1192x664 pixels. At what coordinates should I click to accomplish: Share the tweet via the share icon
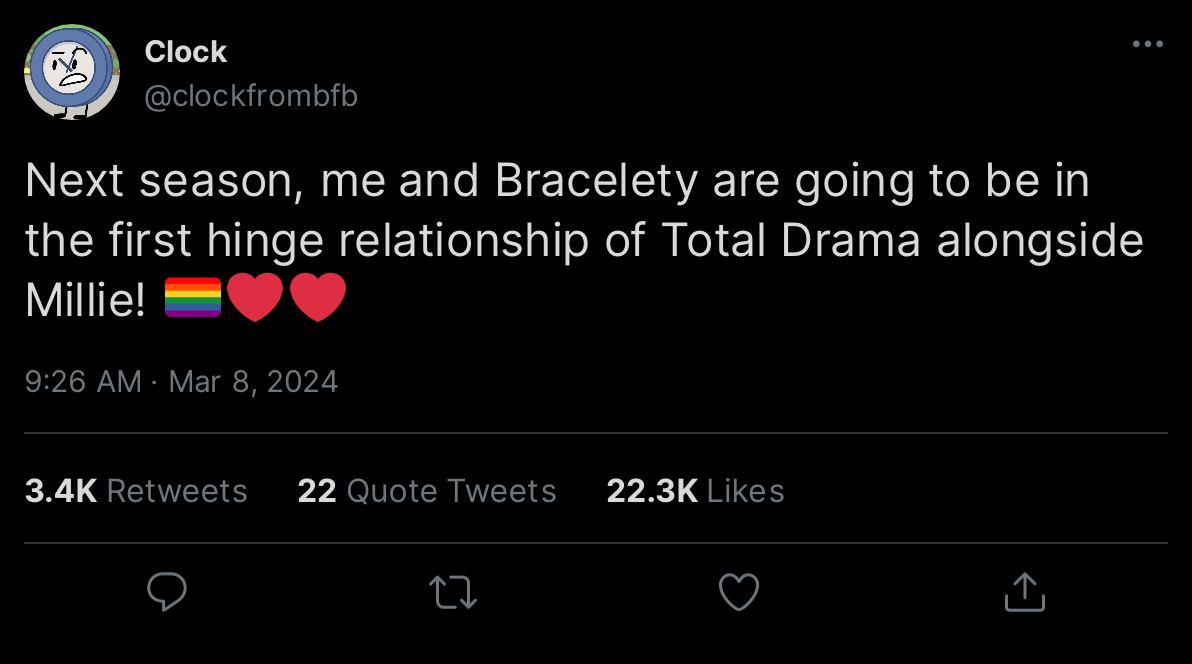coord(1024,592)
